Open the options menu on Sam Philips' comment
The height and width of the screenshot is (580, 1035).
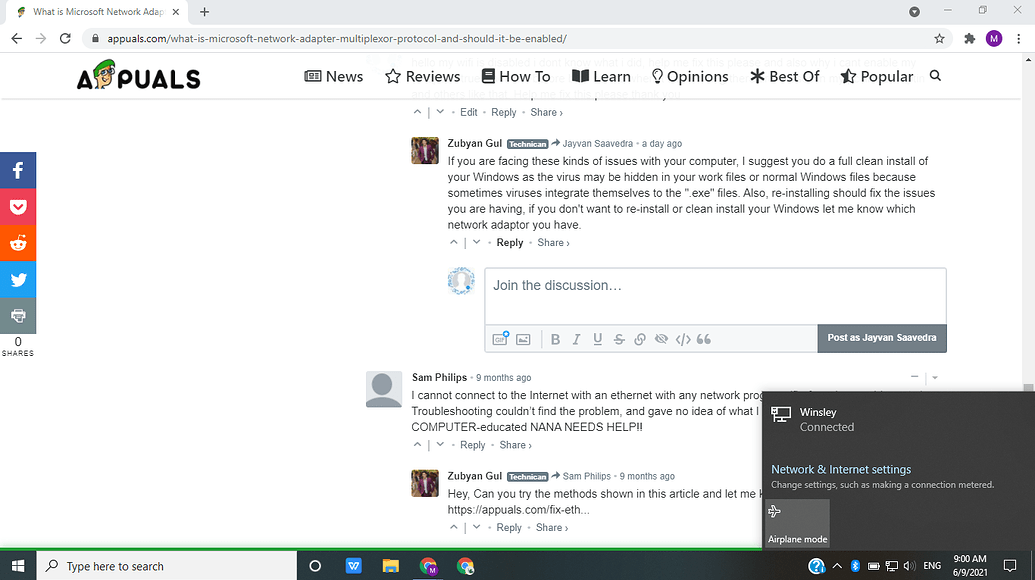(934, 377)
